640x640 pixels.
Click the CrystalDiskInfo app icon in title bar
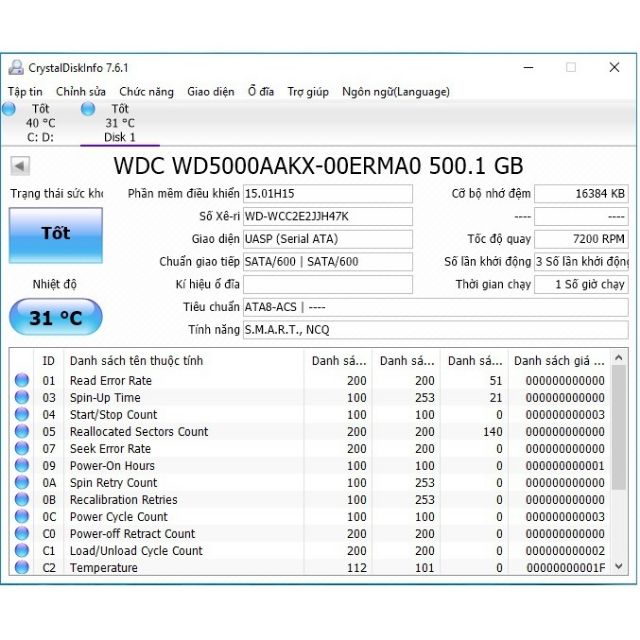16,67
